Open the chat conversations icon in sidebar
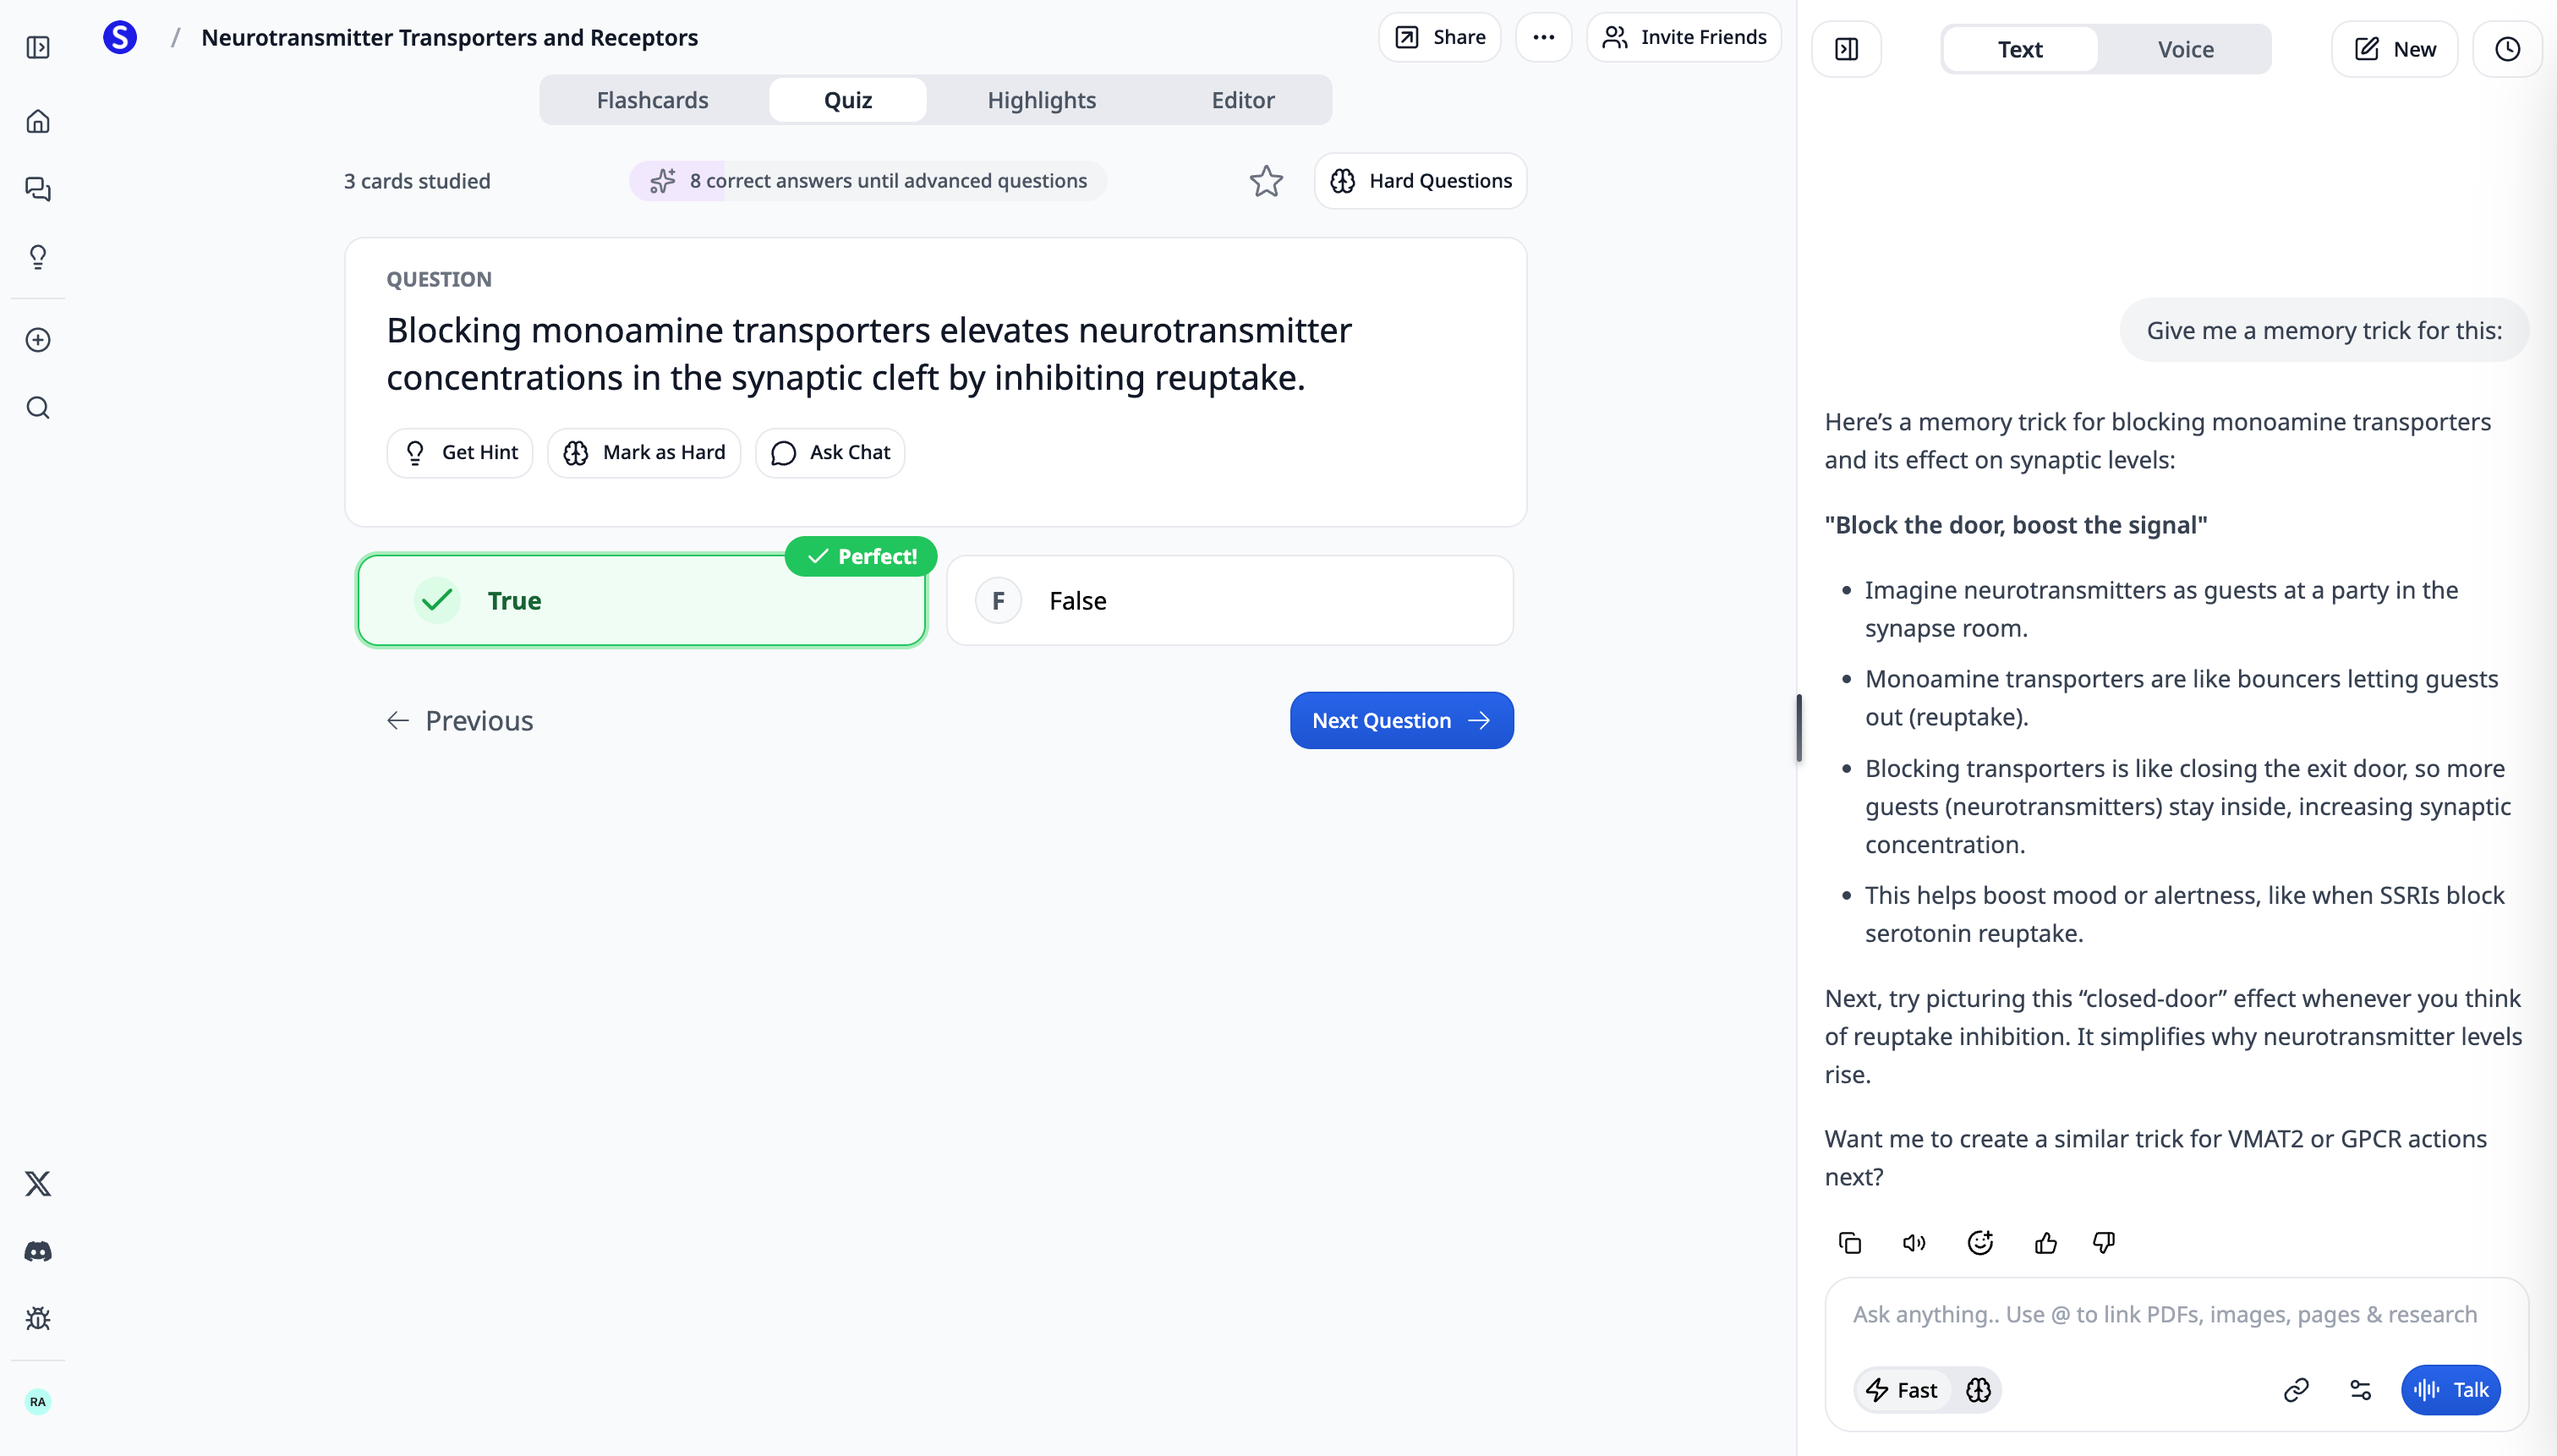2557x1456 pixels. point(38,190)
